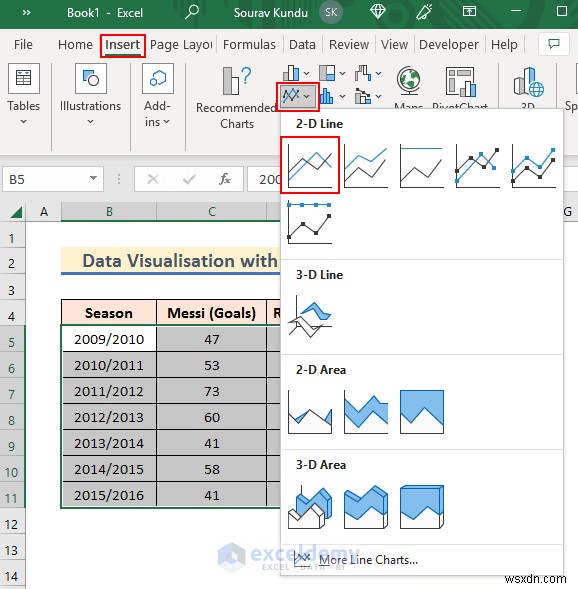Image resolution: width=578 pixels, height=589 pixels.
Task: Expand the Add-ins group
Action: coord(158,95)
